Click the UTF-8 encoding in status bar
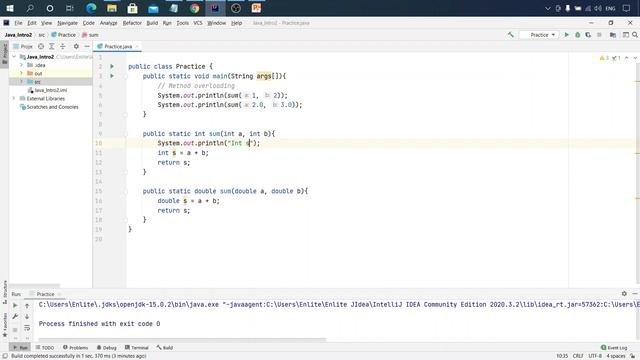The image size is (640, 360). (595, 356)
